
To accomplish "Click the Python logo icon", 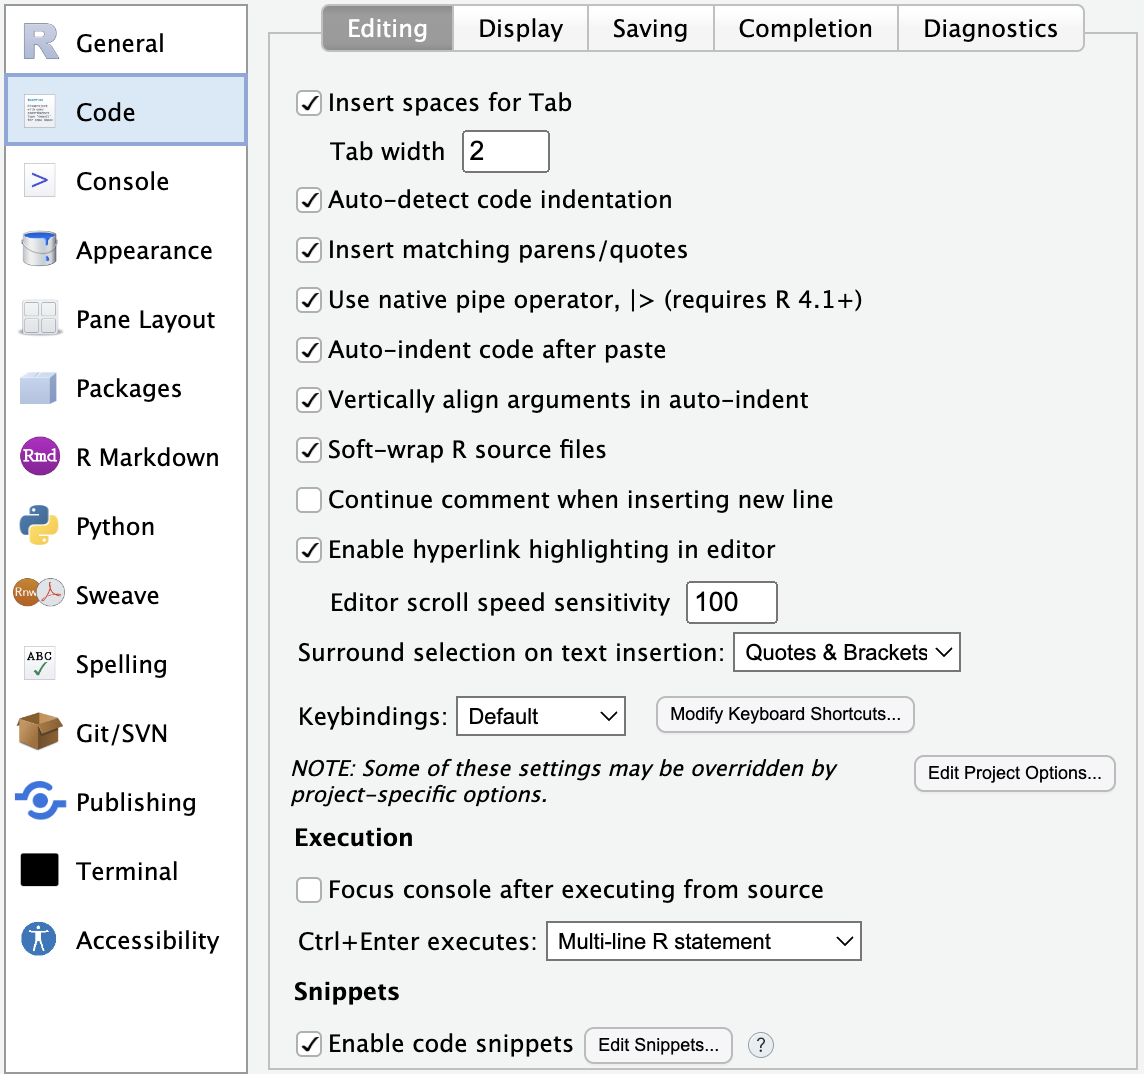I will tap(39, 525).
